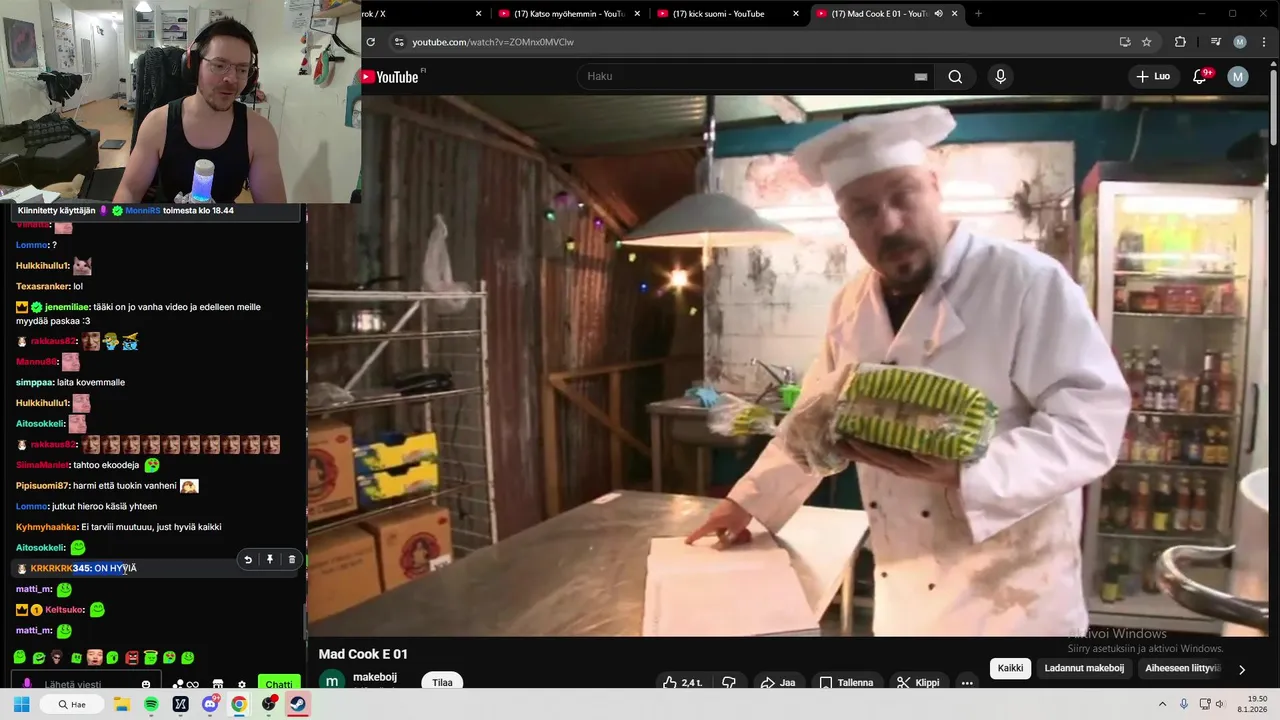Viewport: 1280px width, 720px height.
Task: Open more actions menu below the video
Action: point(967,683)
